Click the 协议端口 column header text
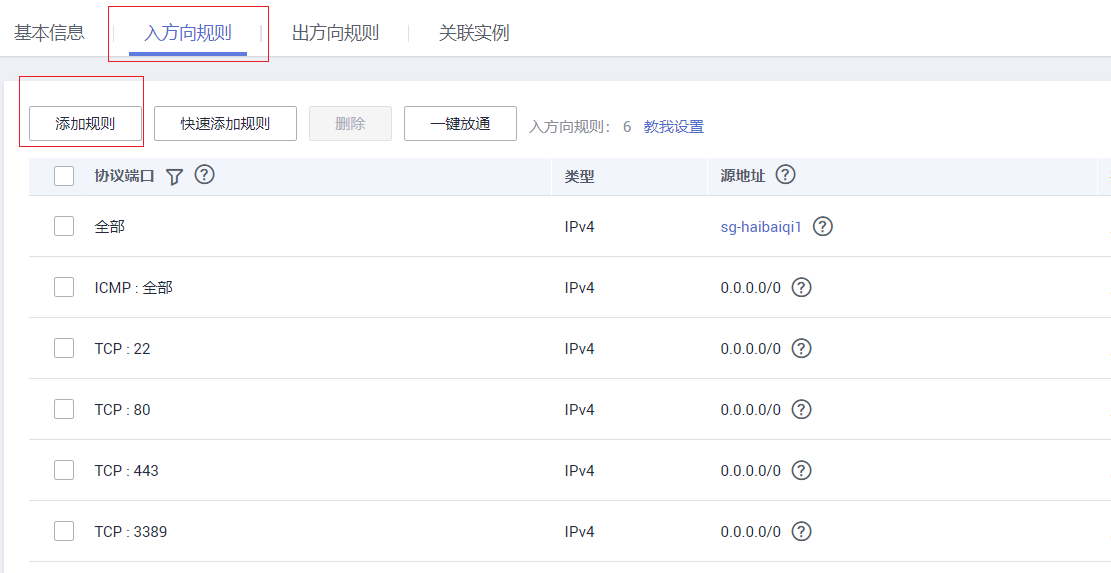1111x573 pixels. [x=124, y=176]
